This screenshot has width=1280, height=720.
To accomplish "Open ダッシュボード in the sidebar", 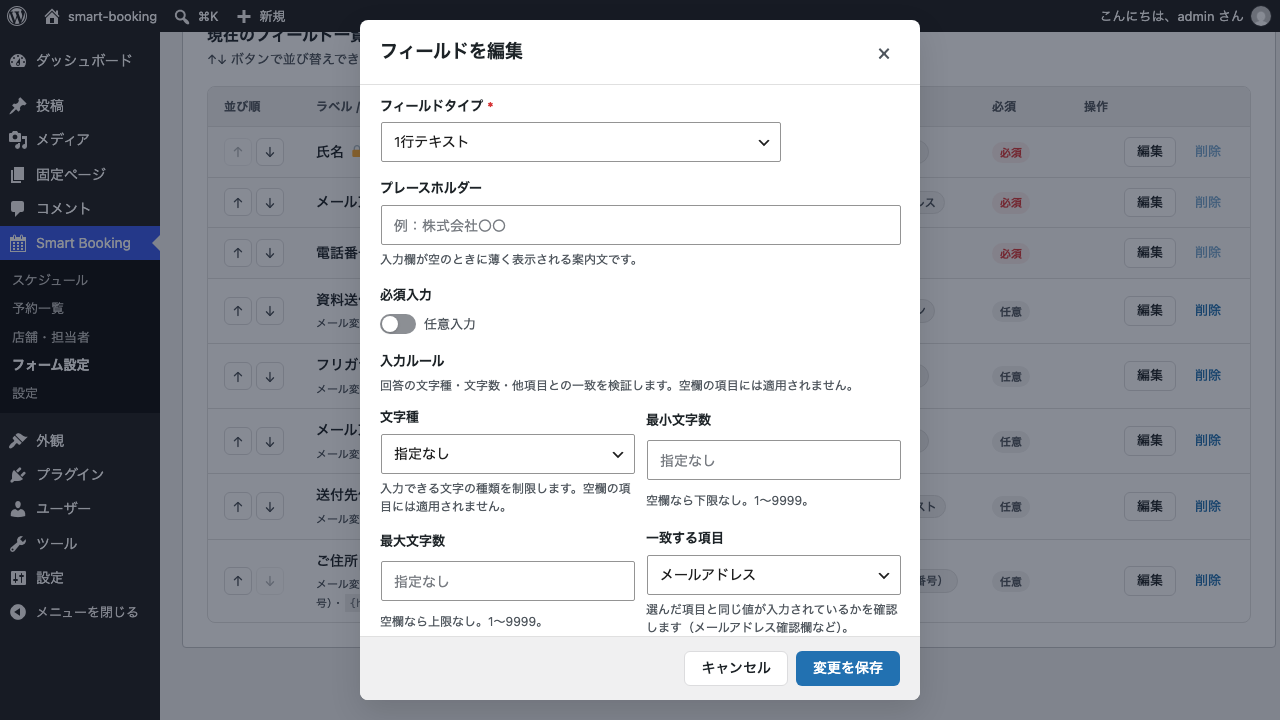I will 80,60.
